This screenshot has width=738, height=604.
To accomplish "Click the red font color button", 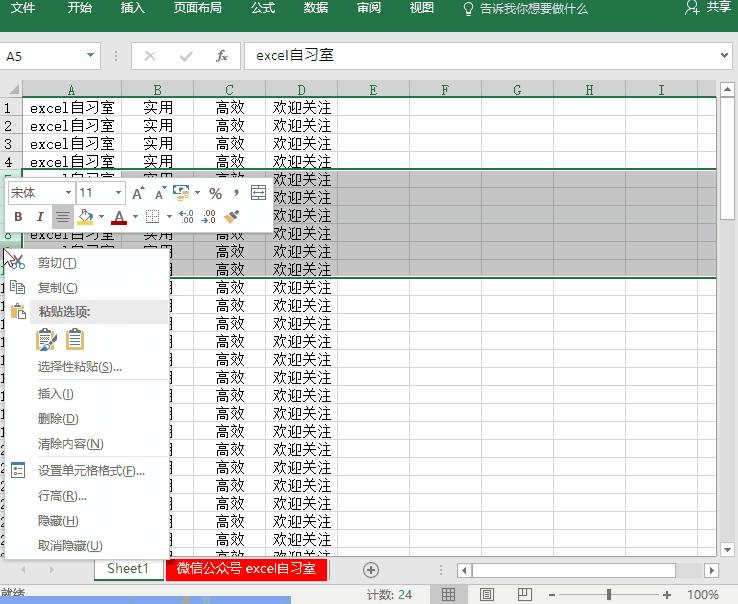I will [x=119, y=217].
